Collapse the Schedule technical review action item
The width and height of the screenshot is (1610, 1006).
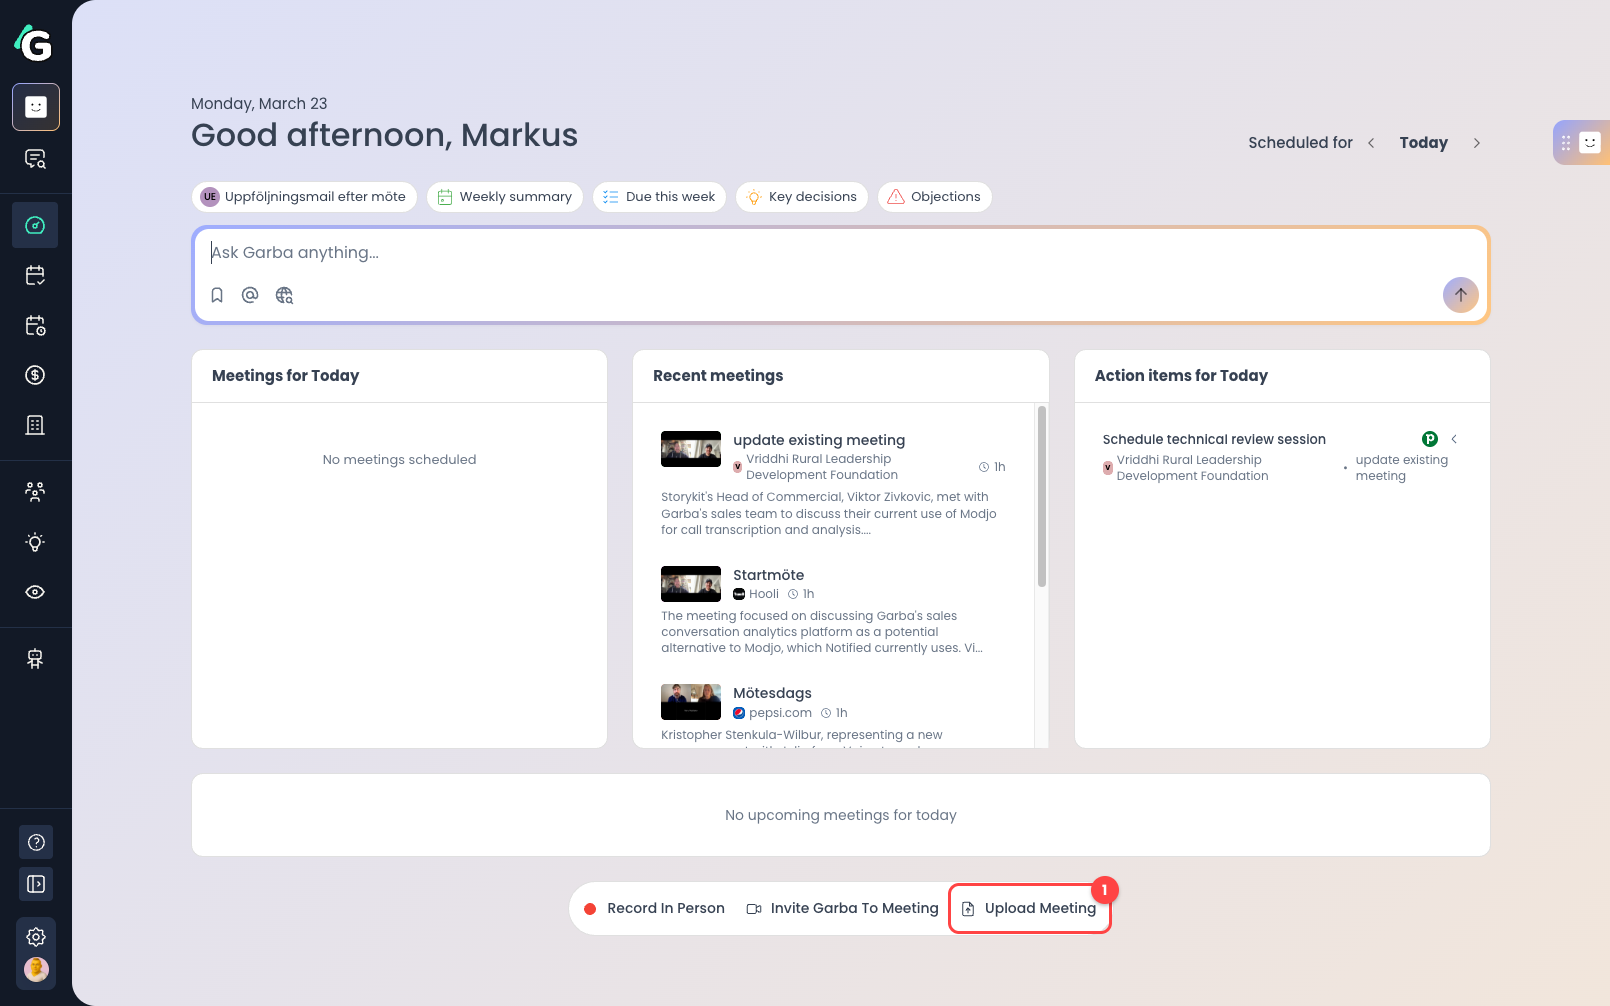[1455, 439]
